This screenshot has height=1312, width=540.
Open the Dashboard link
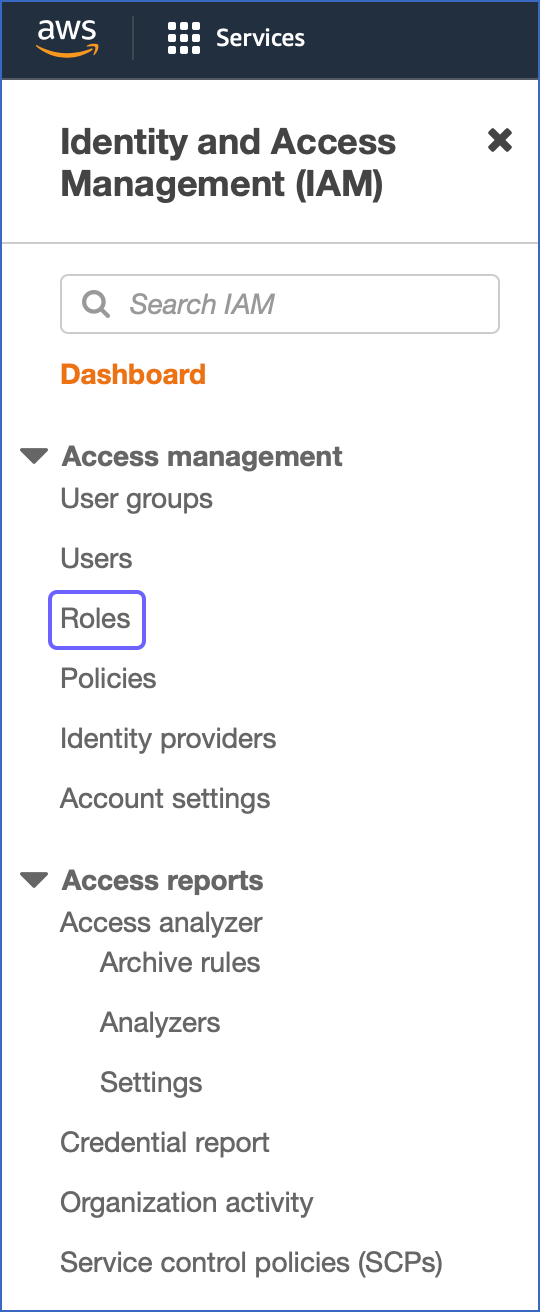point(133,374)
